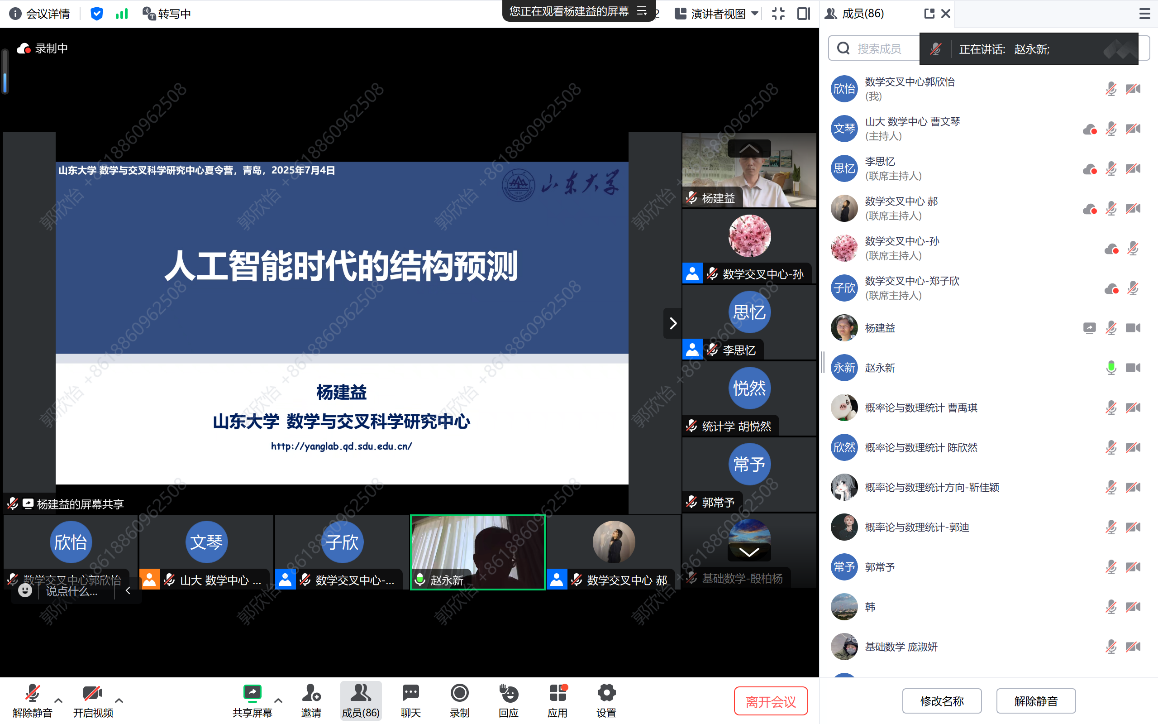Click the red 离开会议 leave button
This screenshot has width=1158, height=724.
click(x=770, y=701)
